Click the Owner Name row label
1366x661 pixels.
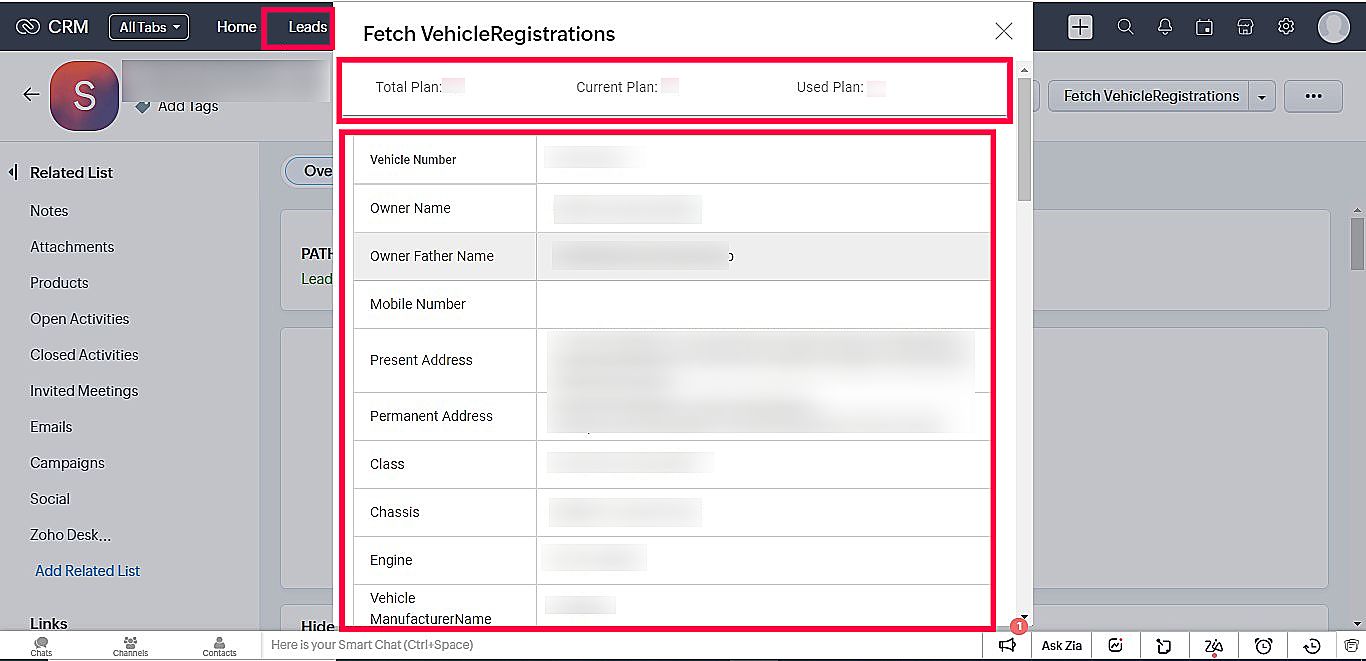click(410, 208)
